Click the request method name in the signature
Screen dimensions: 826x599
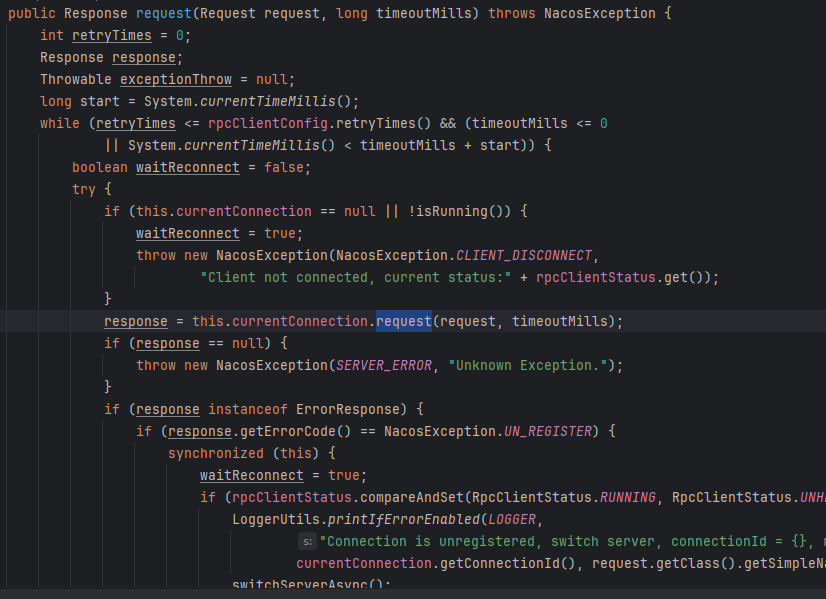tap(164, 13)
